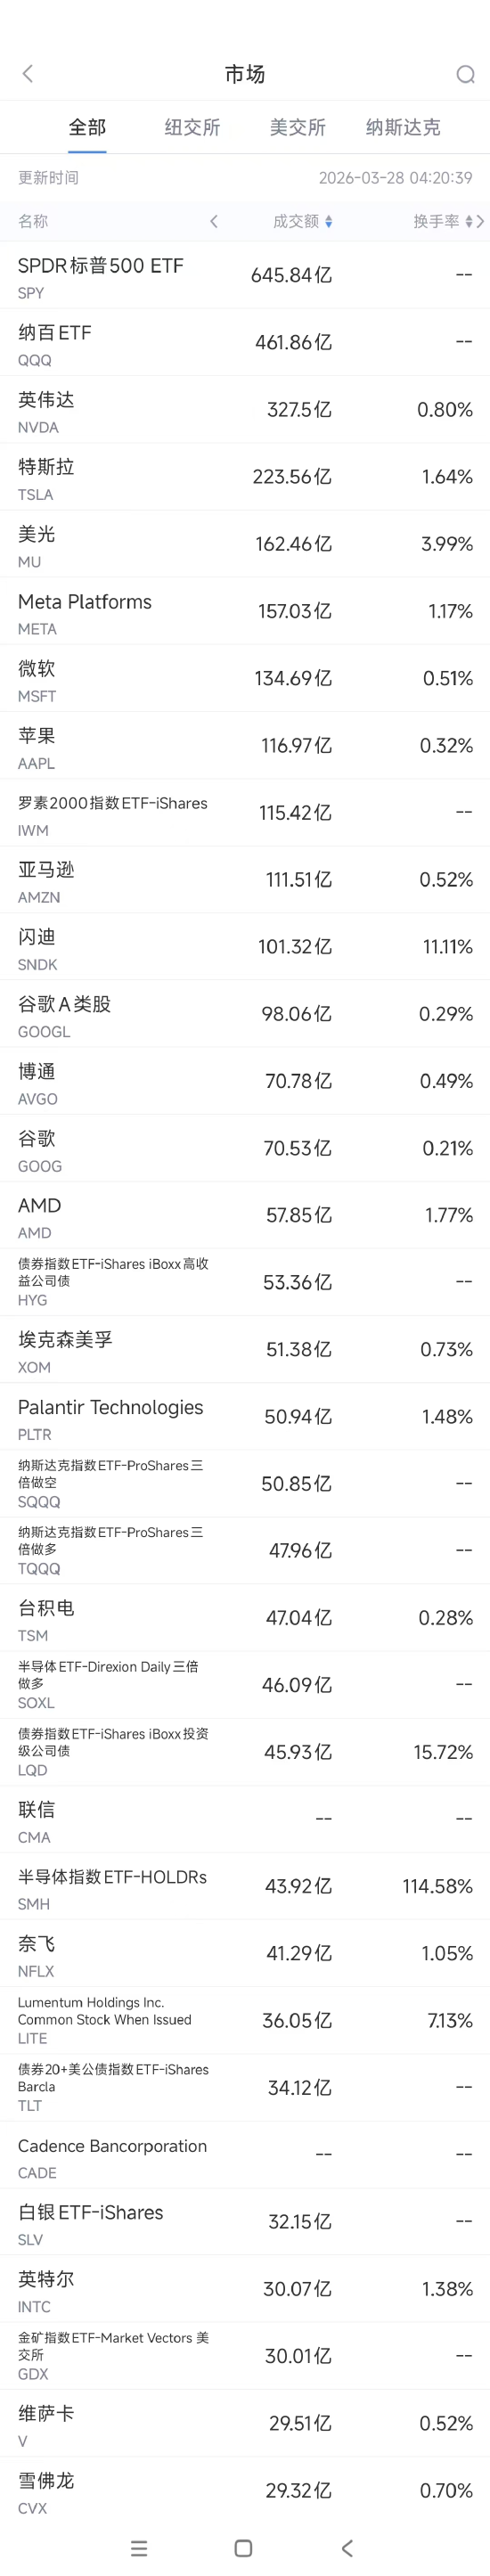
Task: Switch to the 美交所 tab
Action: [297, 127]
